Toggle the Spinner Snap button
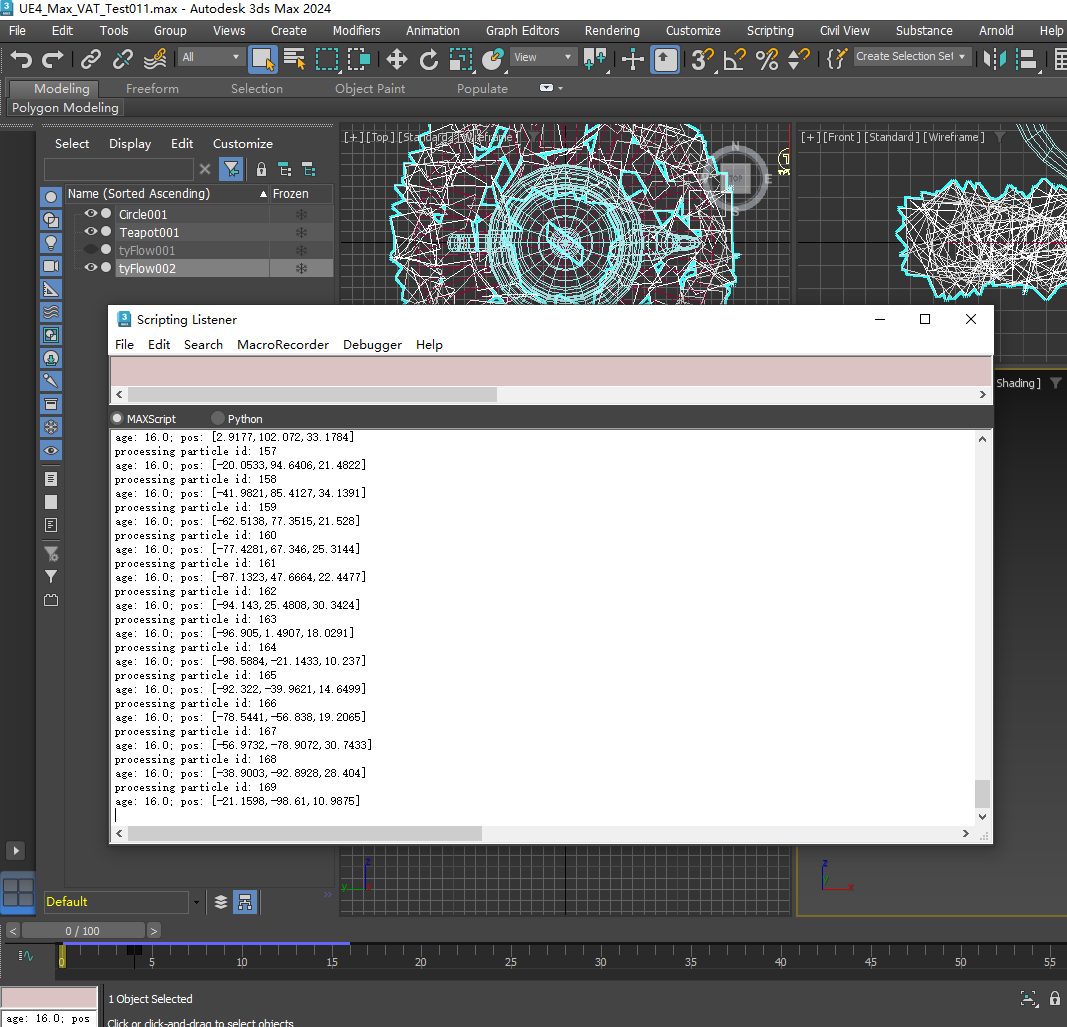Screen dimensions: 1067x1027 coord(798,59)
